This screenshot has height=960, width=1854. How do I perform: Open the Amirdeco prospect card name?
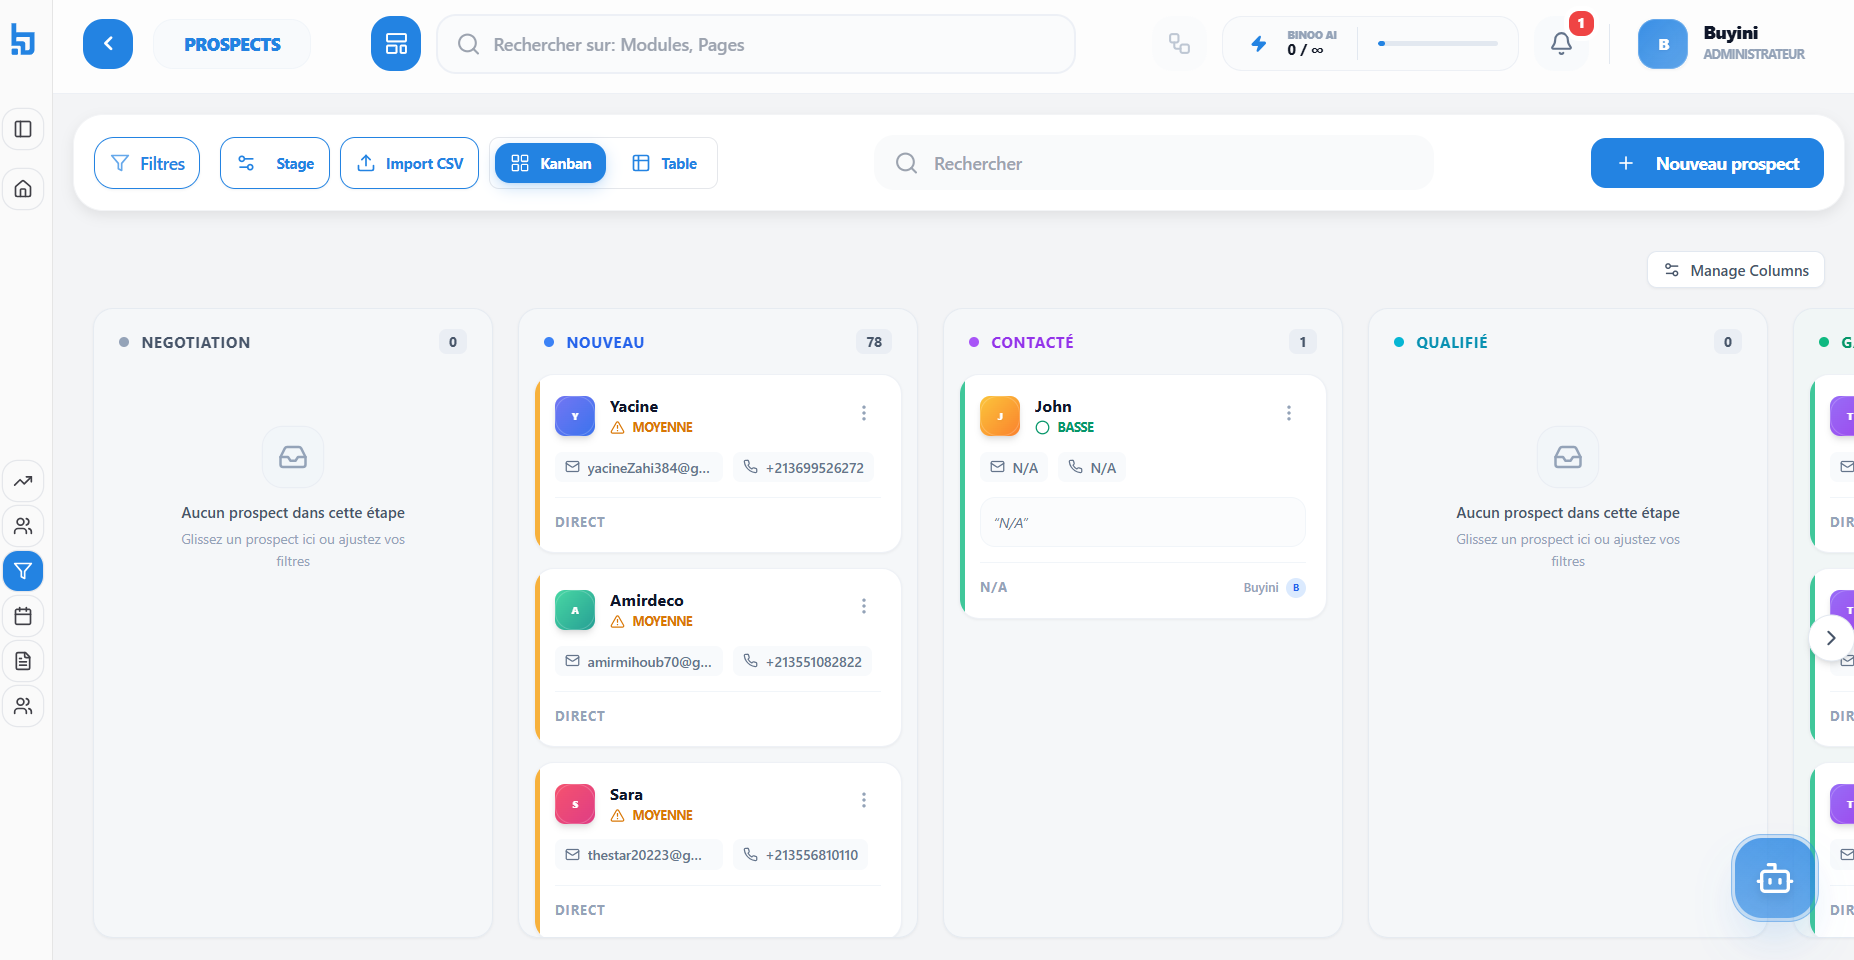coord(647,600)
